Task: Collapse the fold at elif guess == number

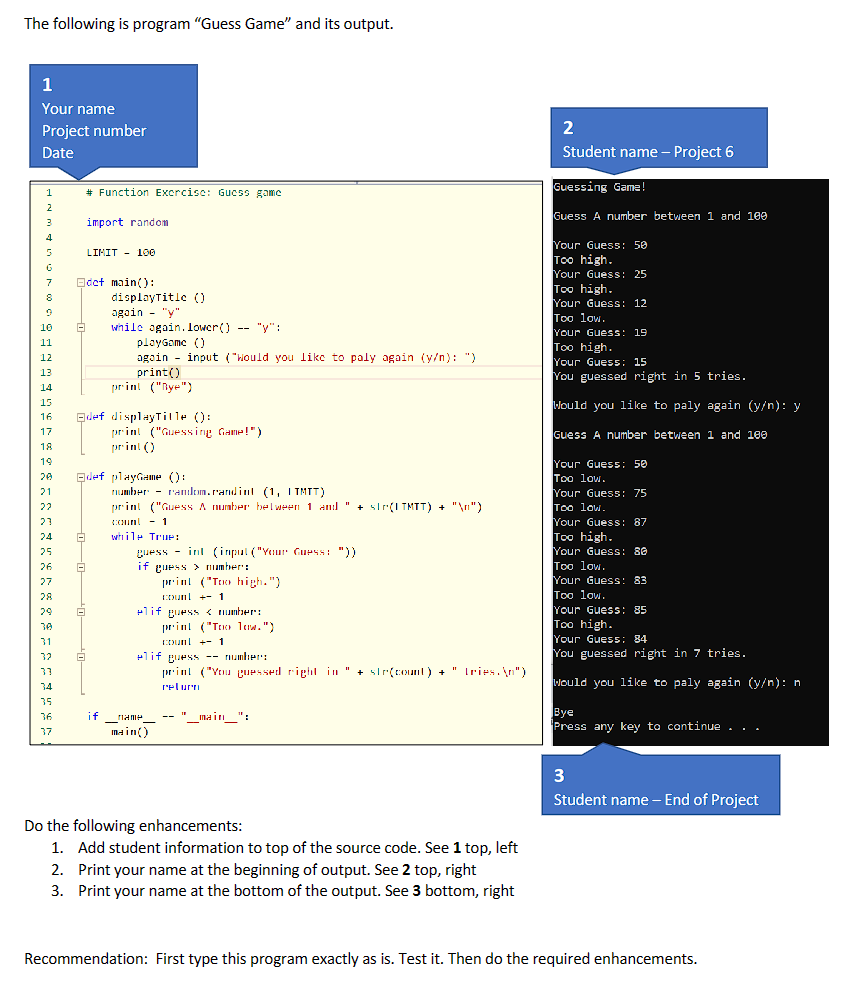Action: 81,657
